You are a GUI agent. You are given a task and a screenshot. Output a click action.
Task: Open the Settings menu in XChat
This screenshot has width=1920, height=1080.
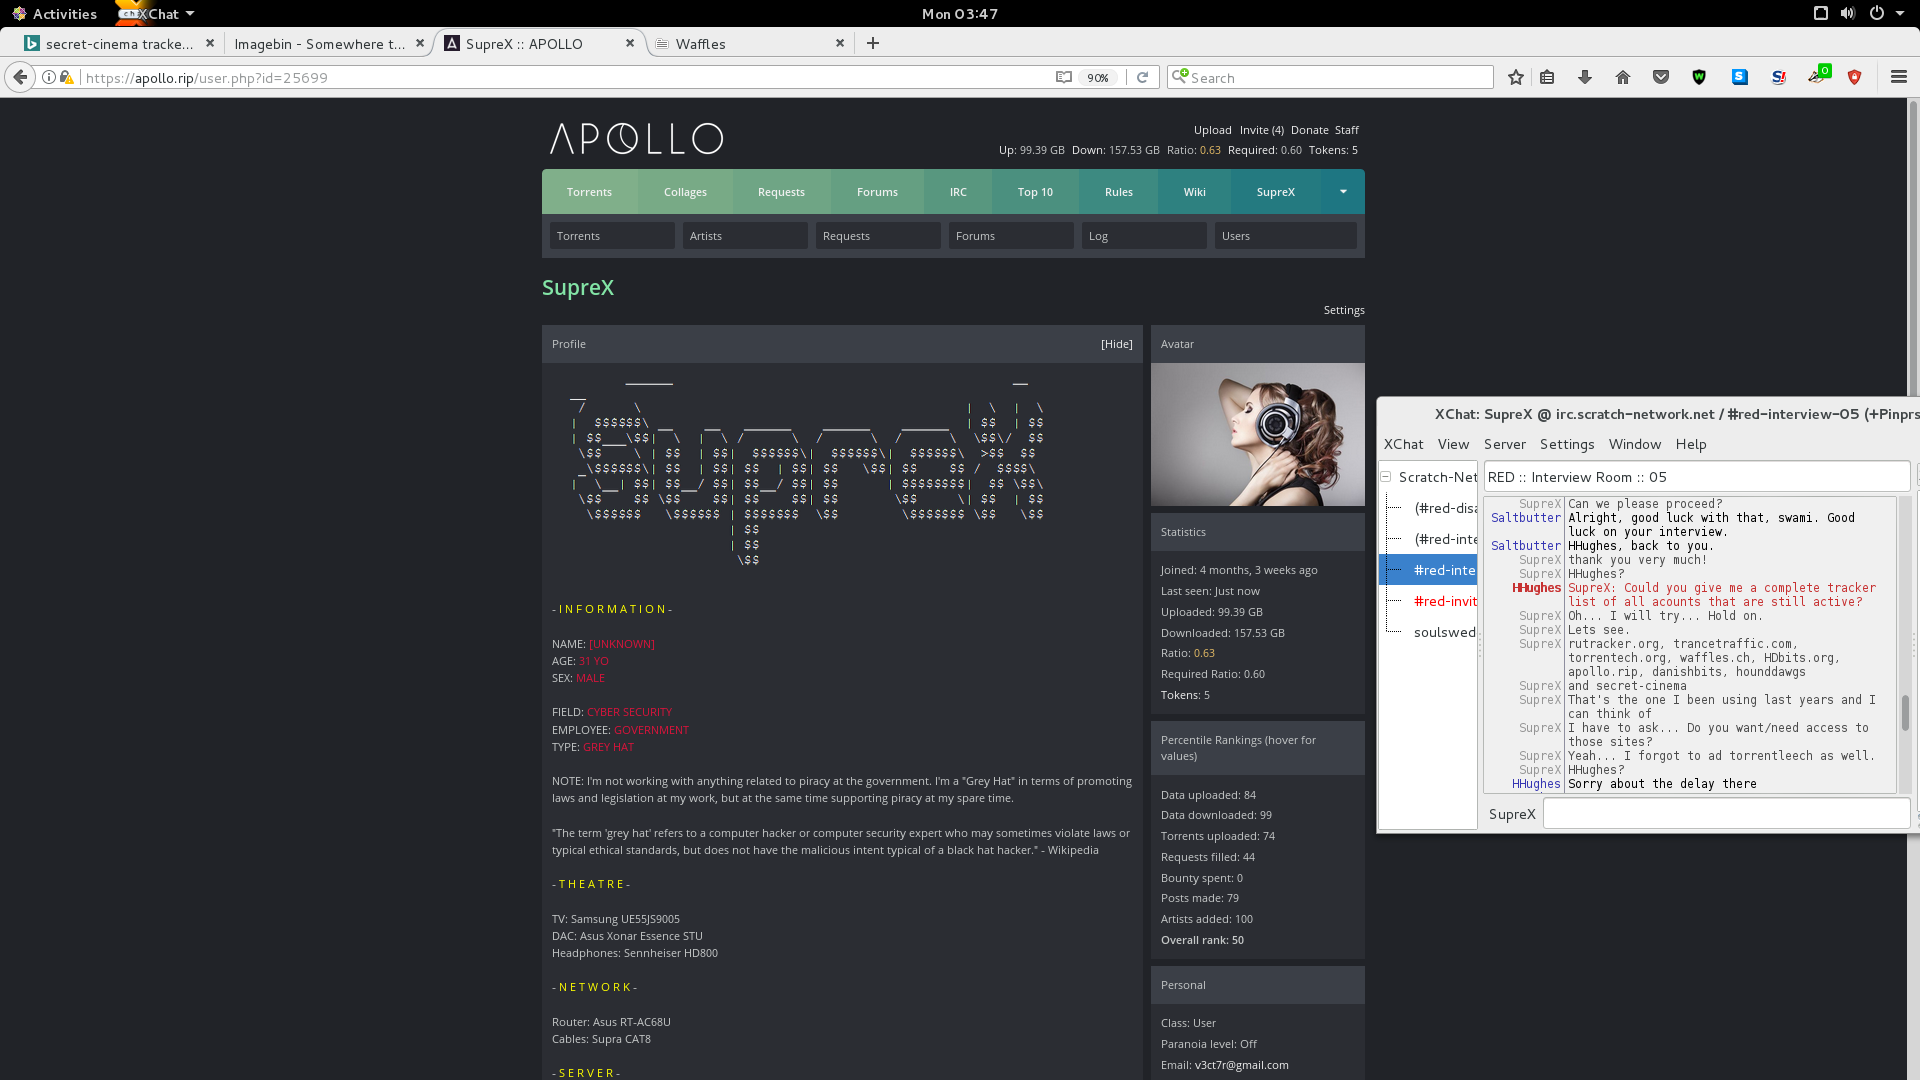pos(1566,444)
